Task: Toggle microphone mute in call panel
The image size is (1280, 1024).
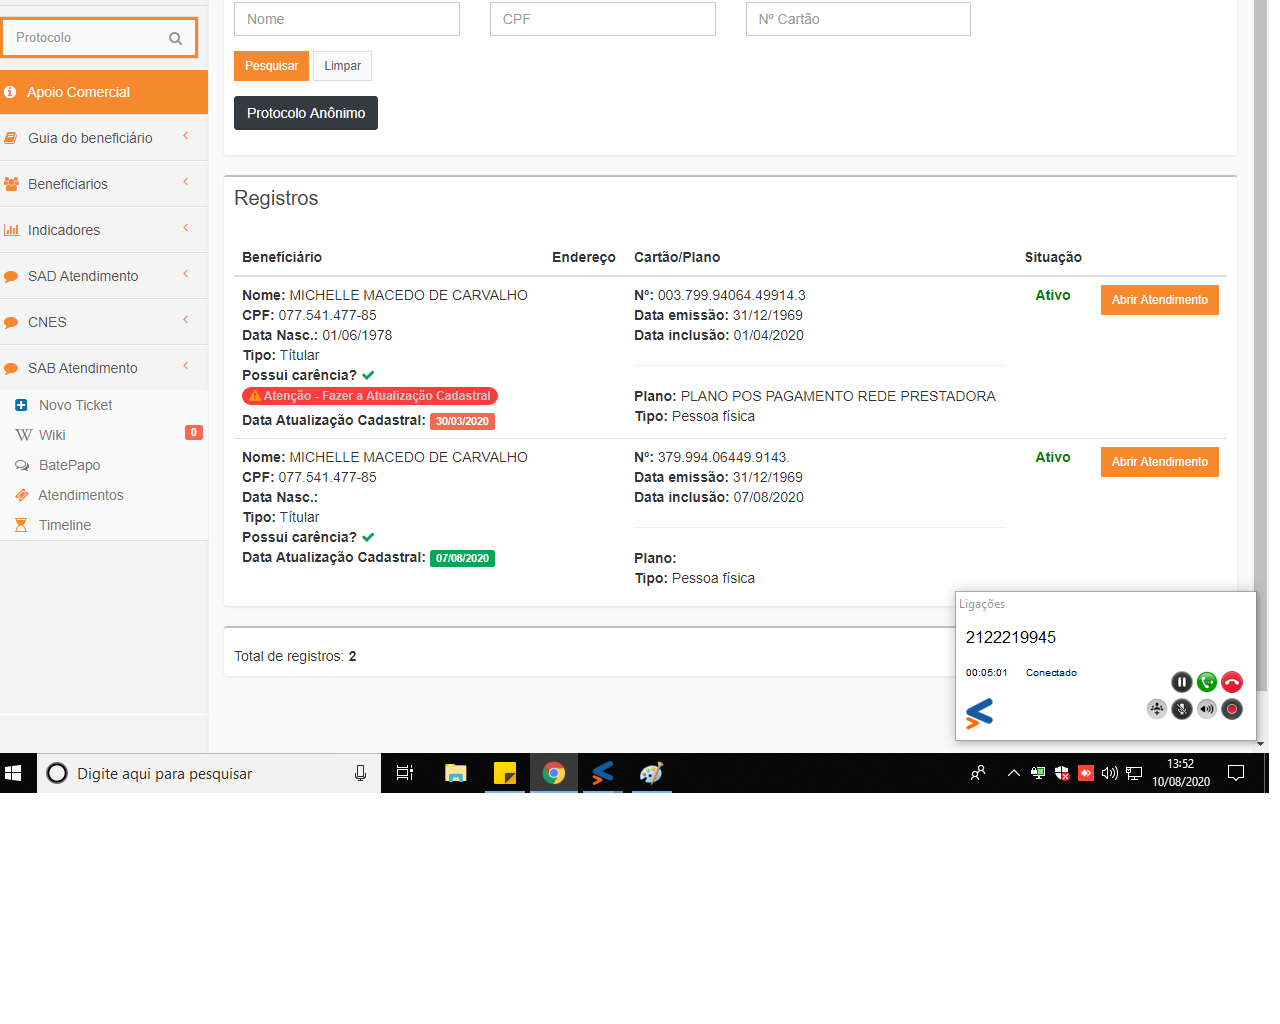Action: (x=1182, y=709)
